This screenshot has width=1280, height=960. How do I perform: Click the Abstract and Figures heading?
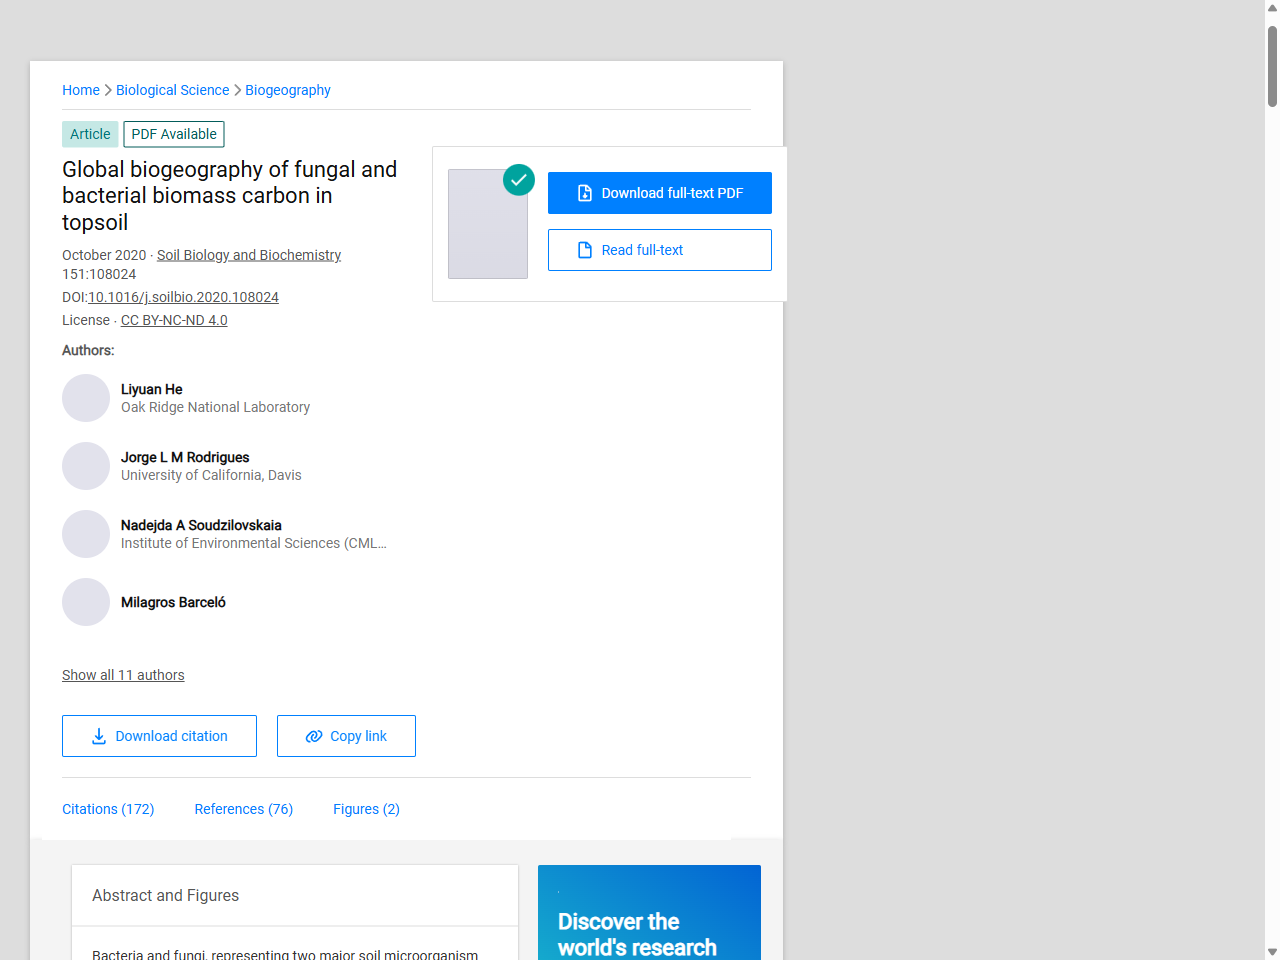[165, 896]
